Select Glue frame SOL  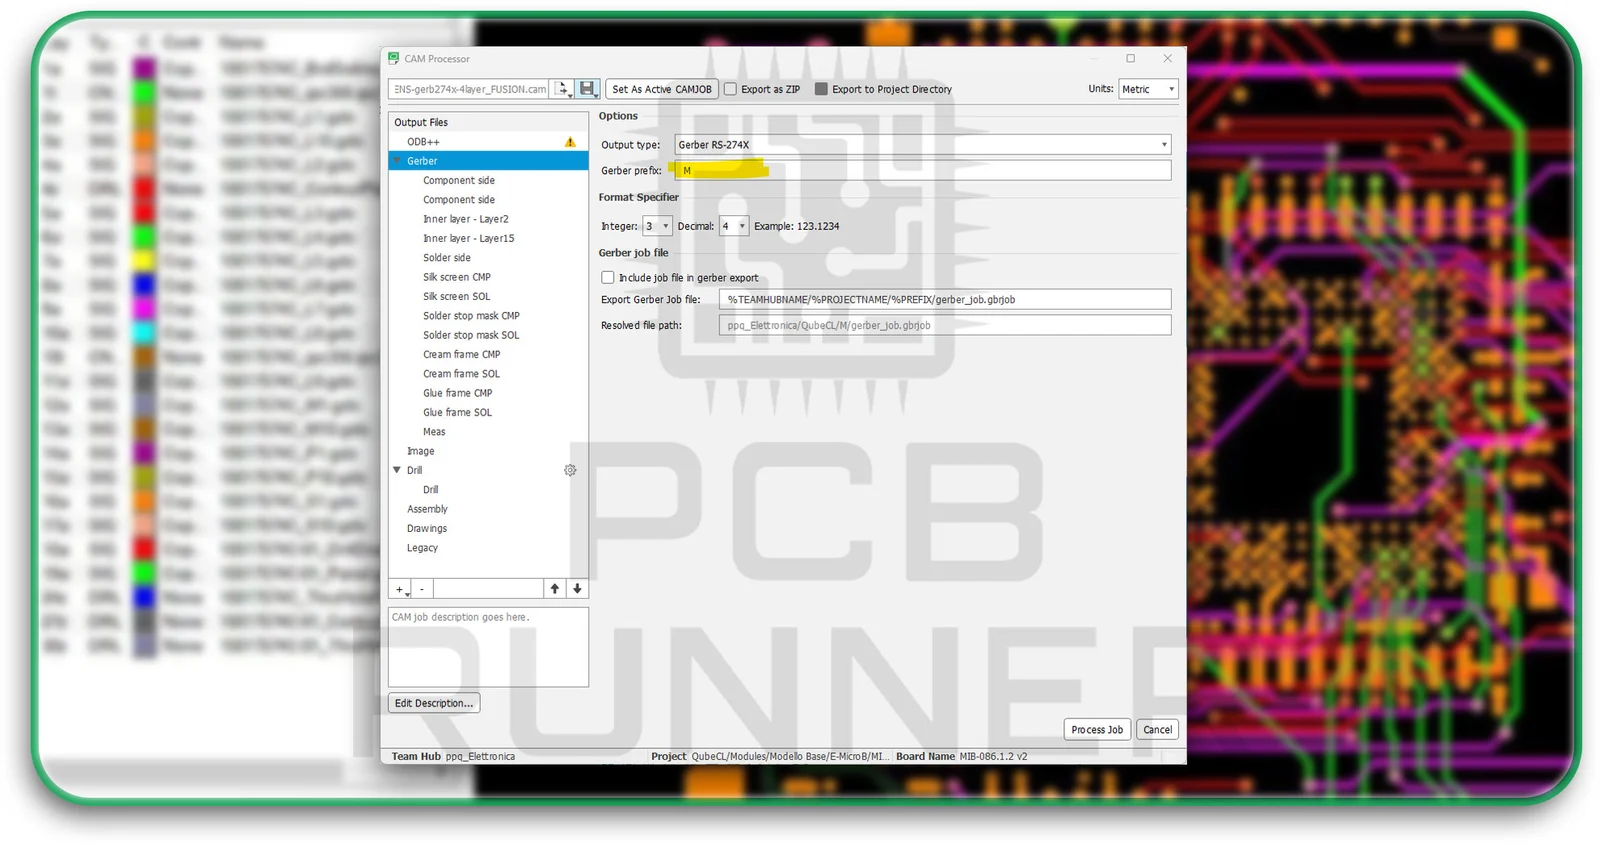(x=458, y=413)
